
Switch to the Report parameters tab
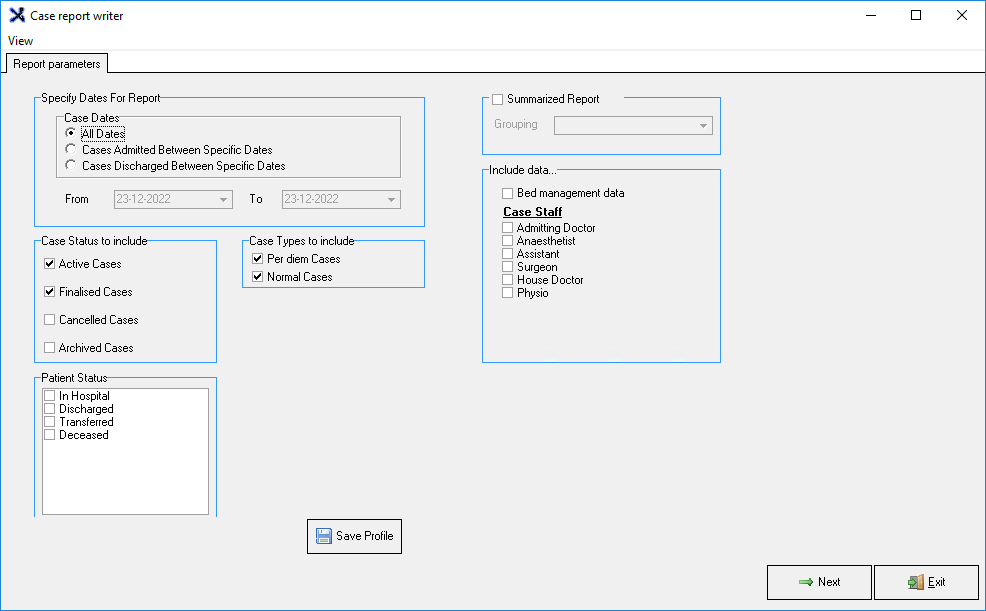coord(57,64)
